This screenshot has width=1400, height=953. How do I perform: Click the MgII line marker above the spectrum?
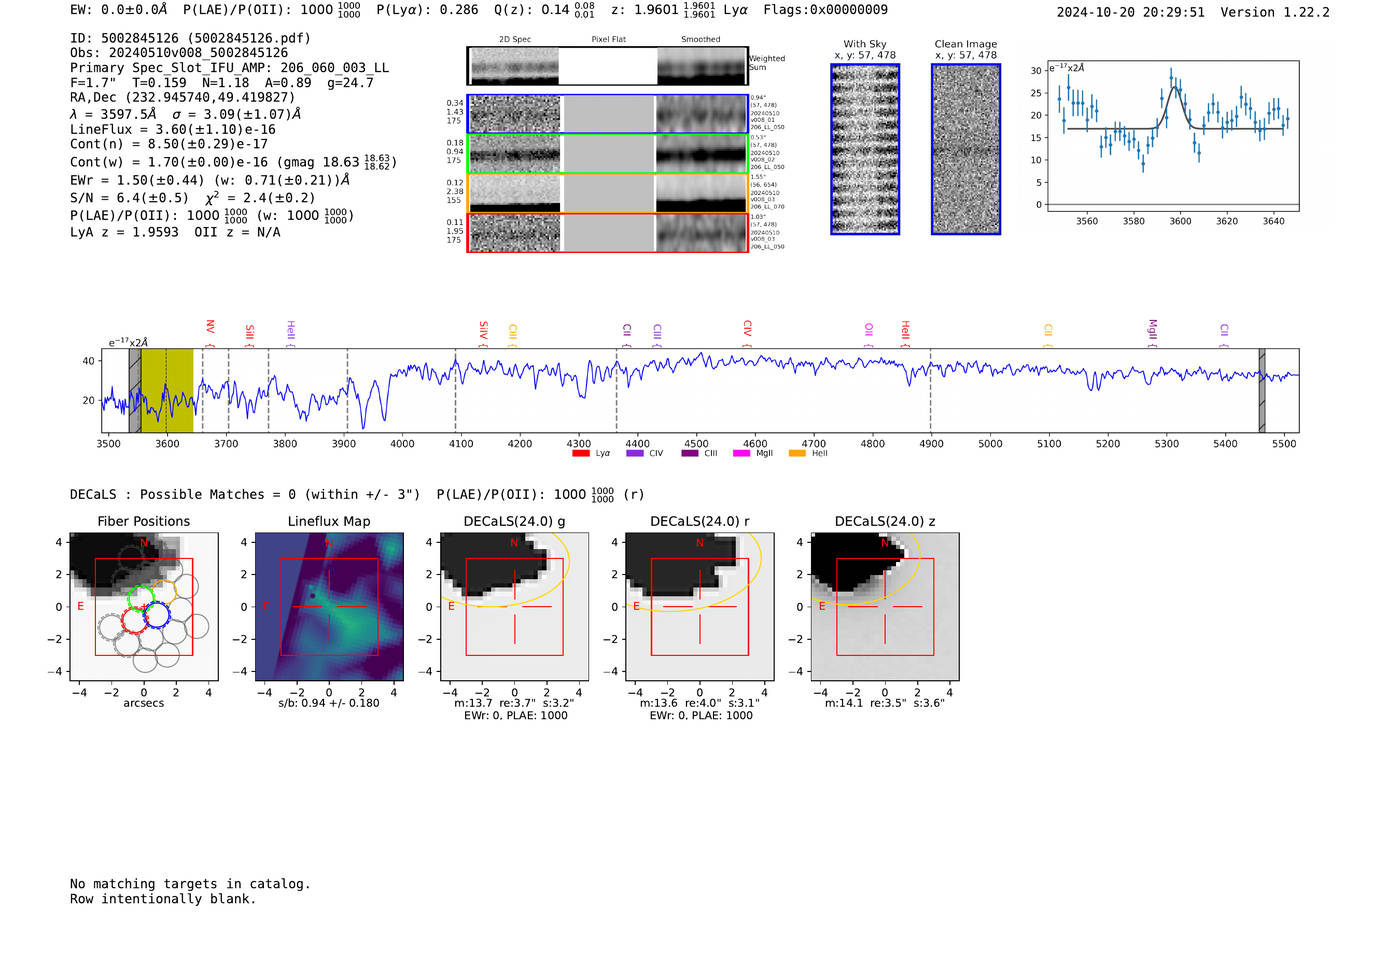1152,329
